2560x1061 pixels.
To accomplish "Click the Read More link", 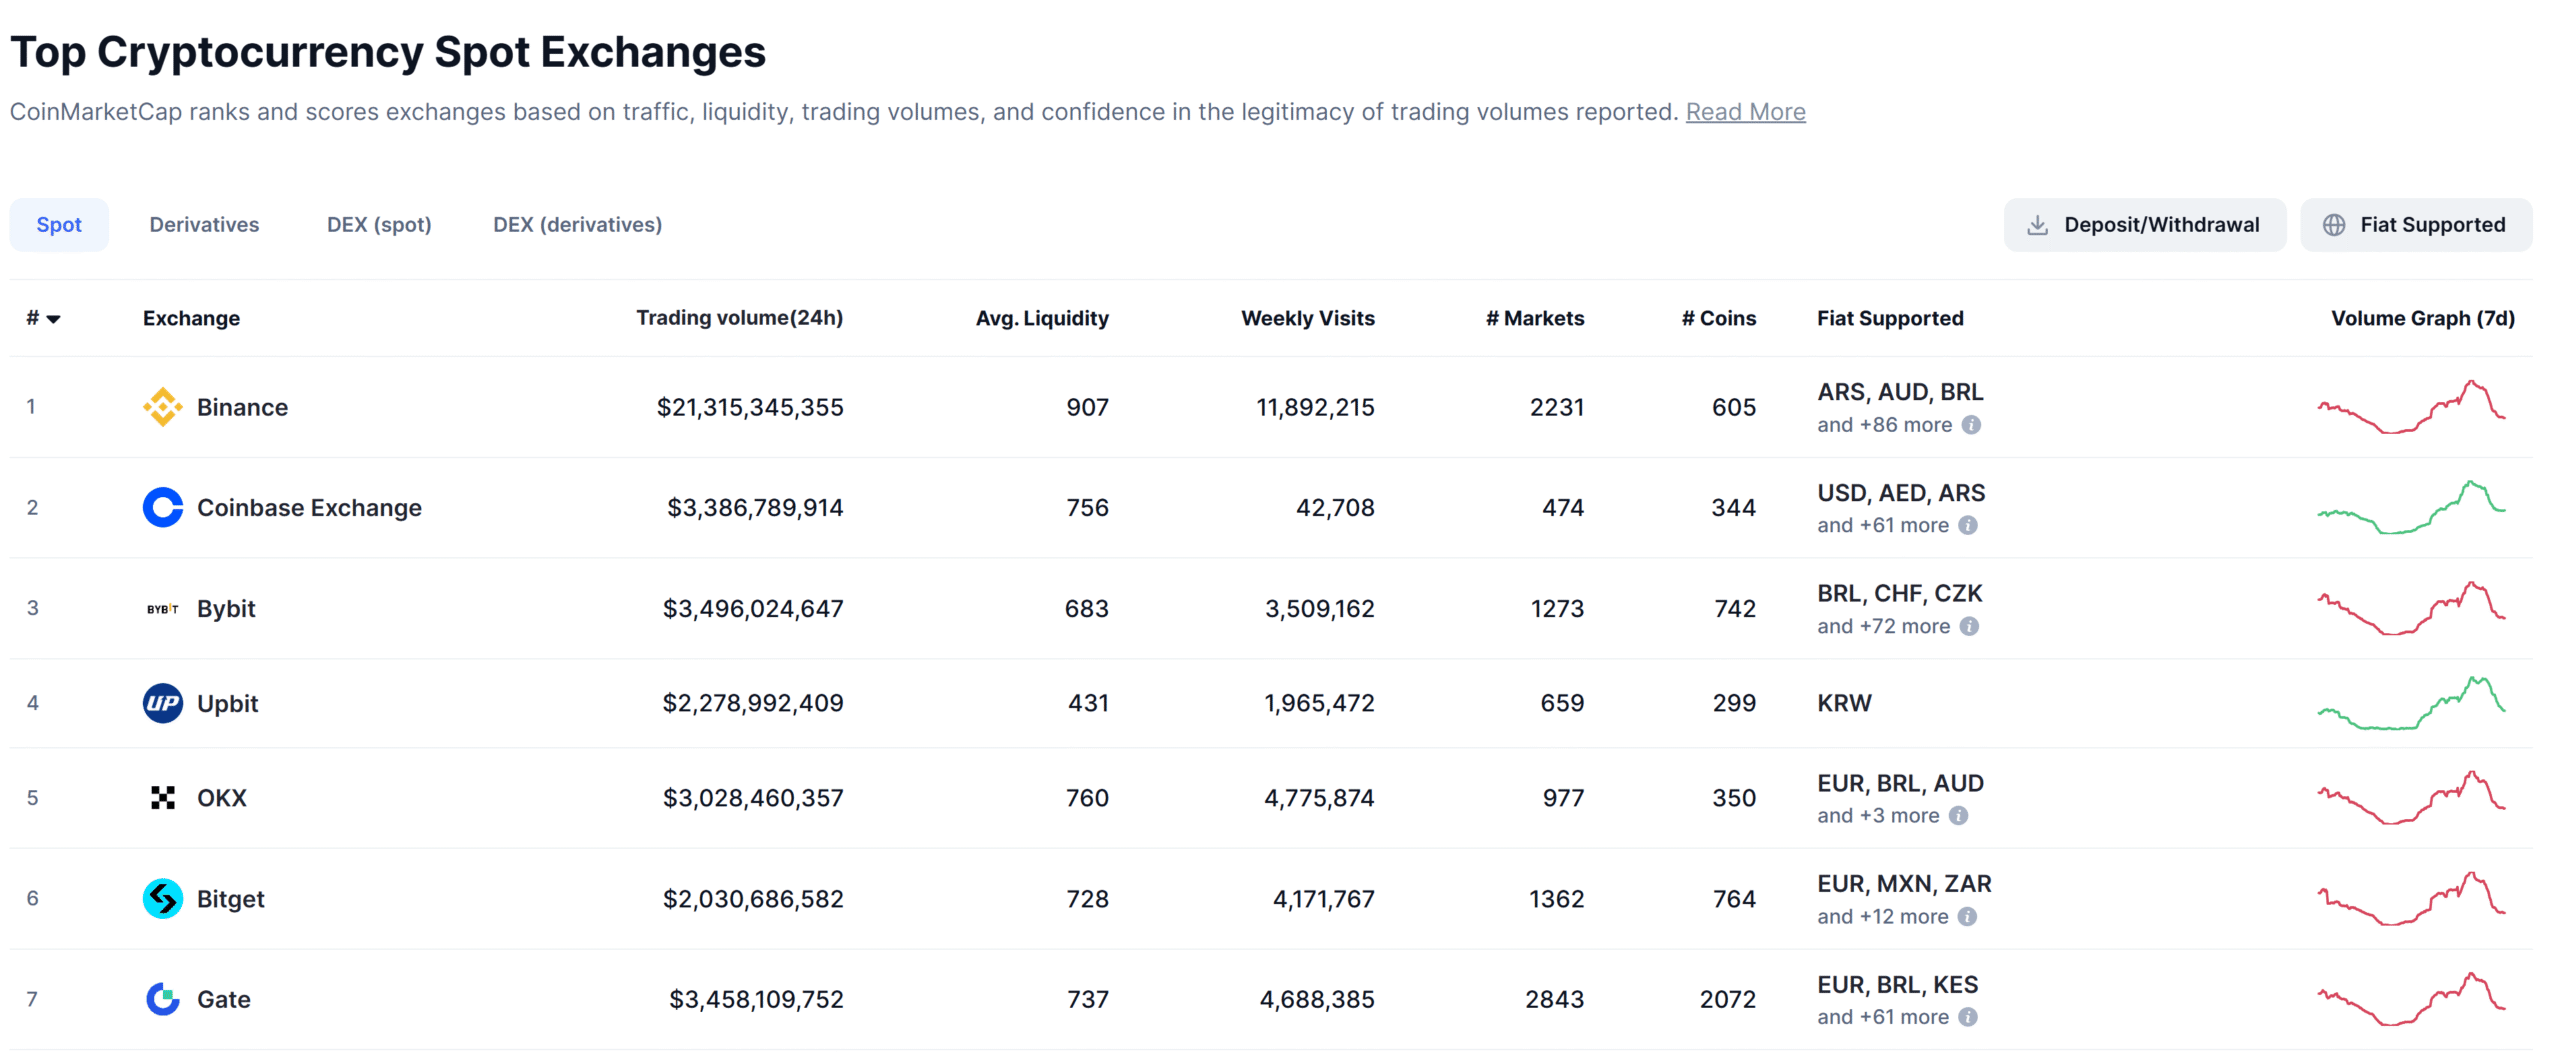I will click(x=1745, y=112).
